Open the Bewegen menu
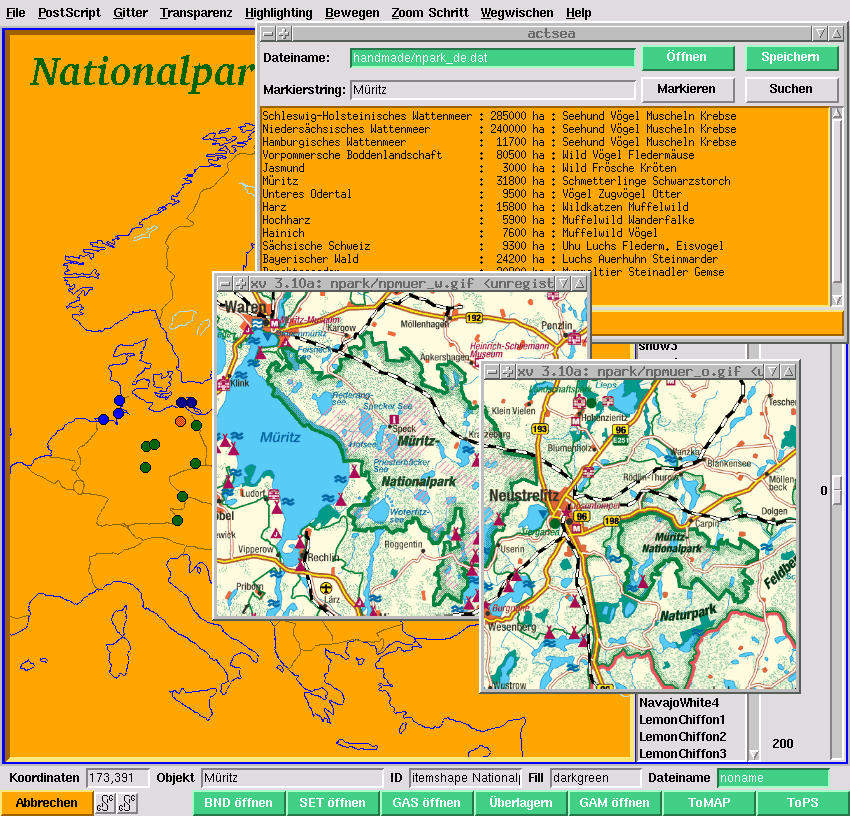The height and width of the screenshot is (816, 850). coord(352,12)
